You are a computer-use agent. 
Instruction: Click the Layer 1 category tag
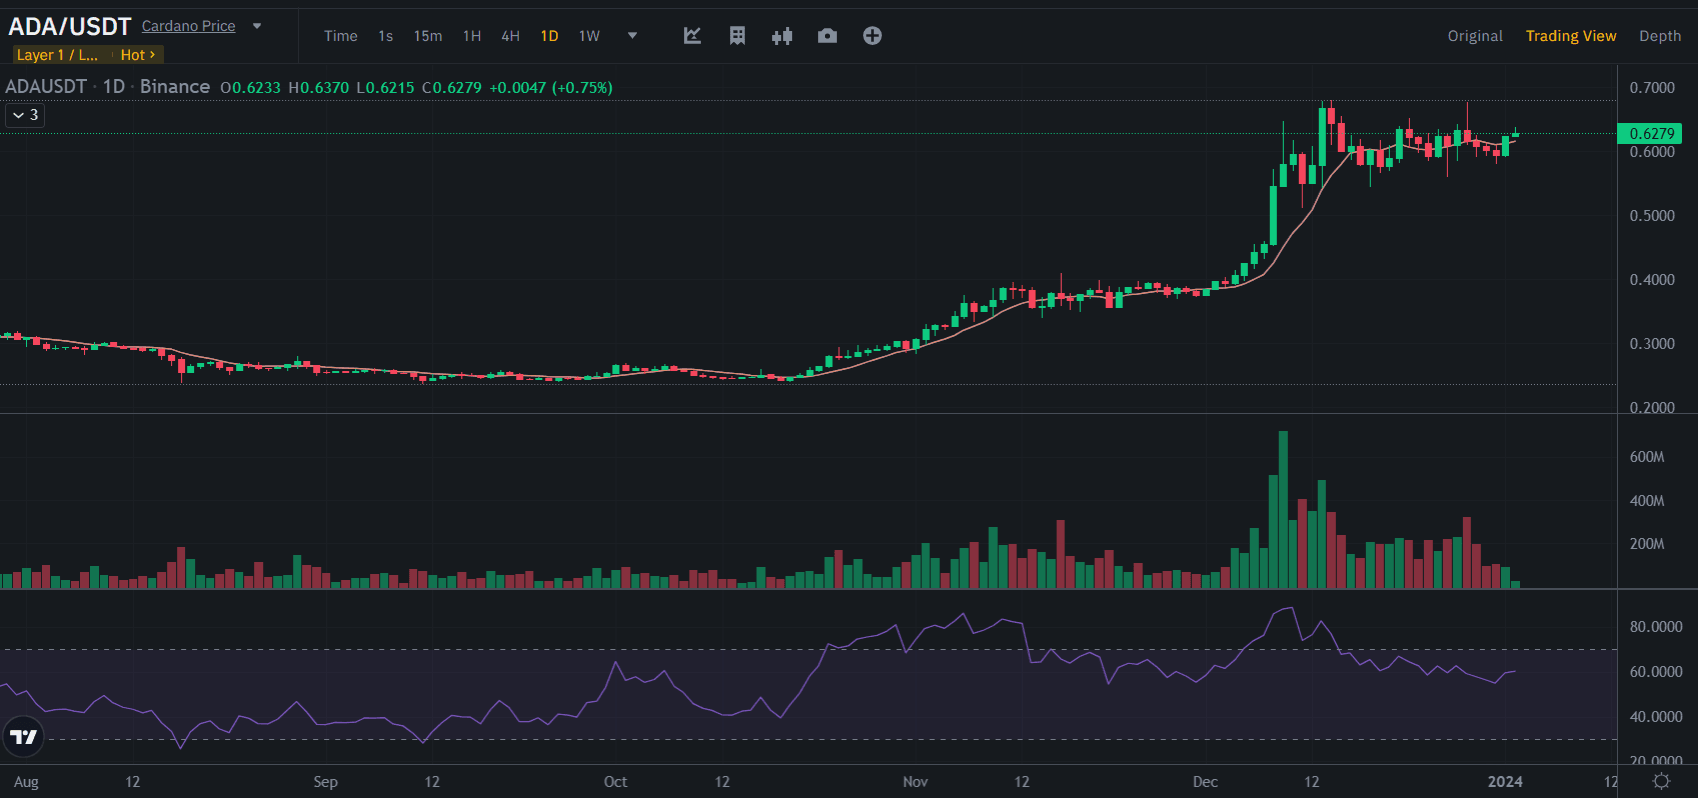click(x=57, y=55)
